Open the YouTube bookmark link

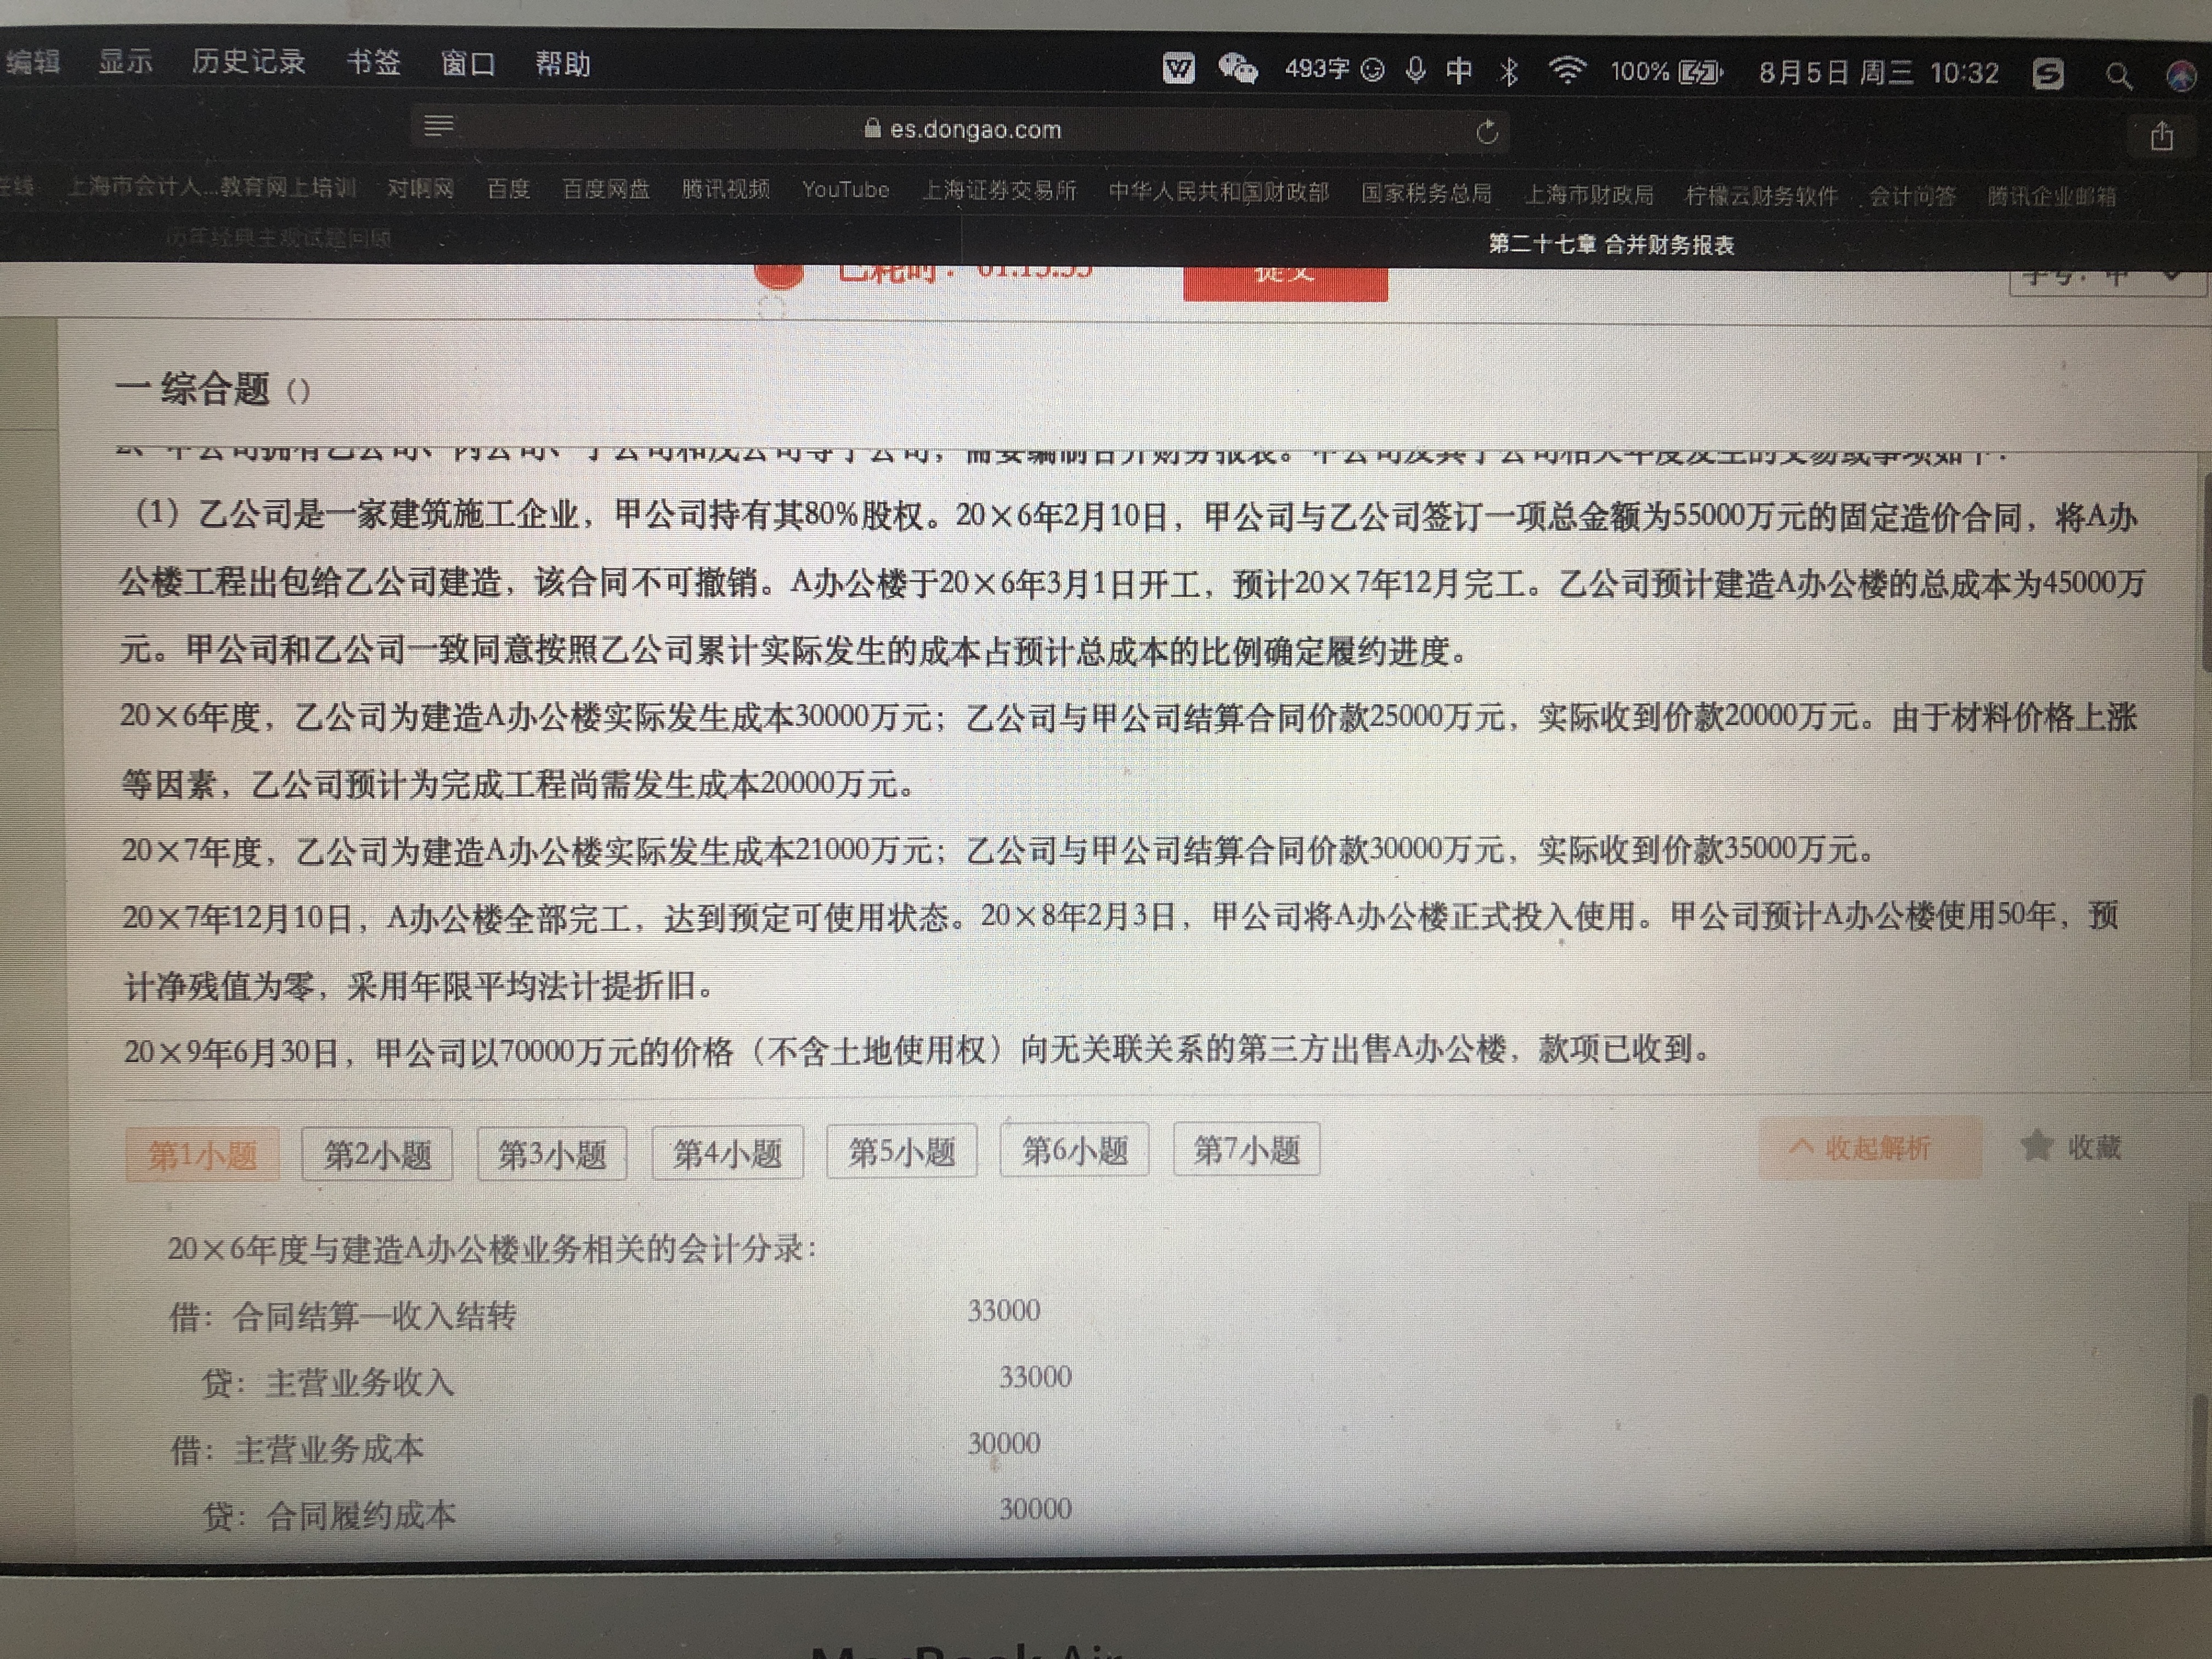click(845, 189)
